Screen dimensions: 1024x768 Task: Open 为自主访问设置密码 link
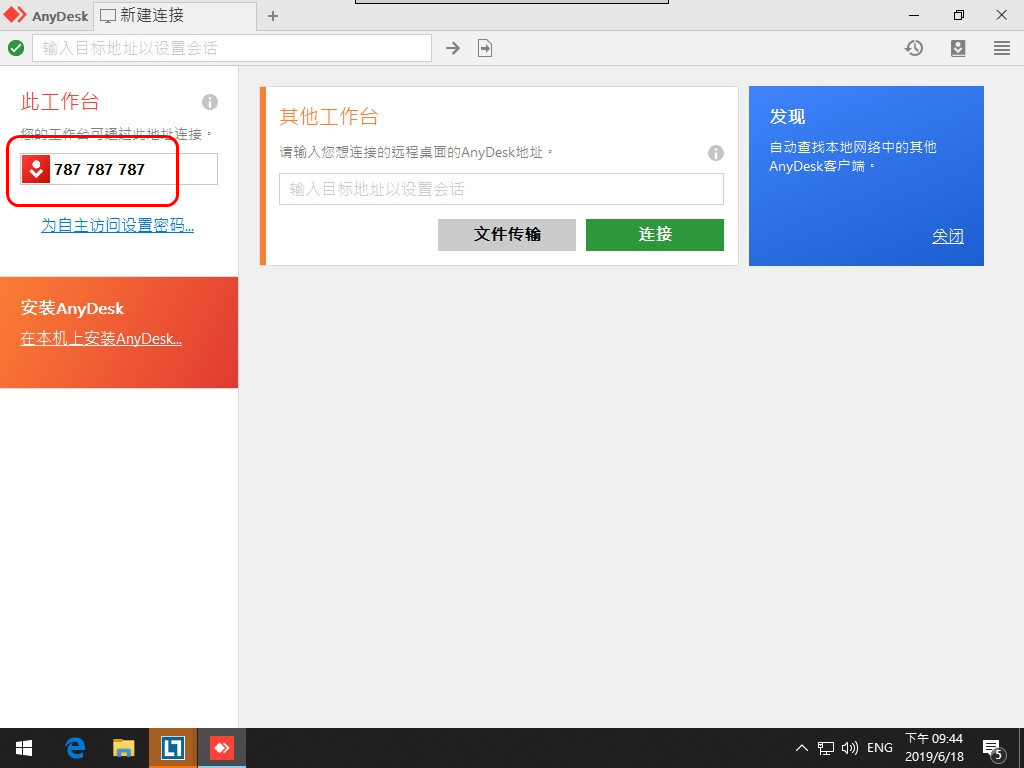pos(118,225)
